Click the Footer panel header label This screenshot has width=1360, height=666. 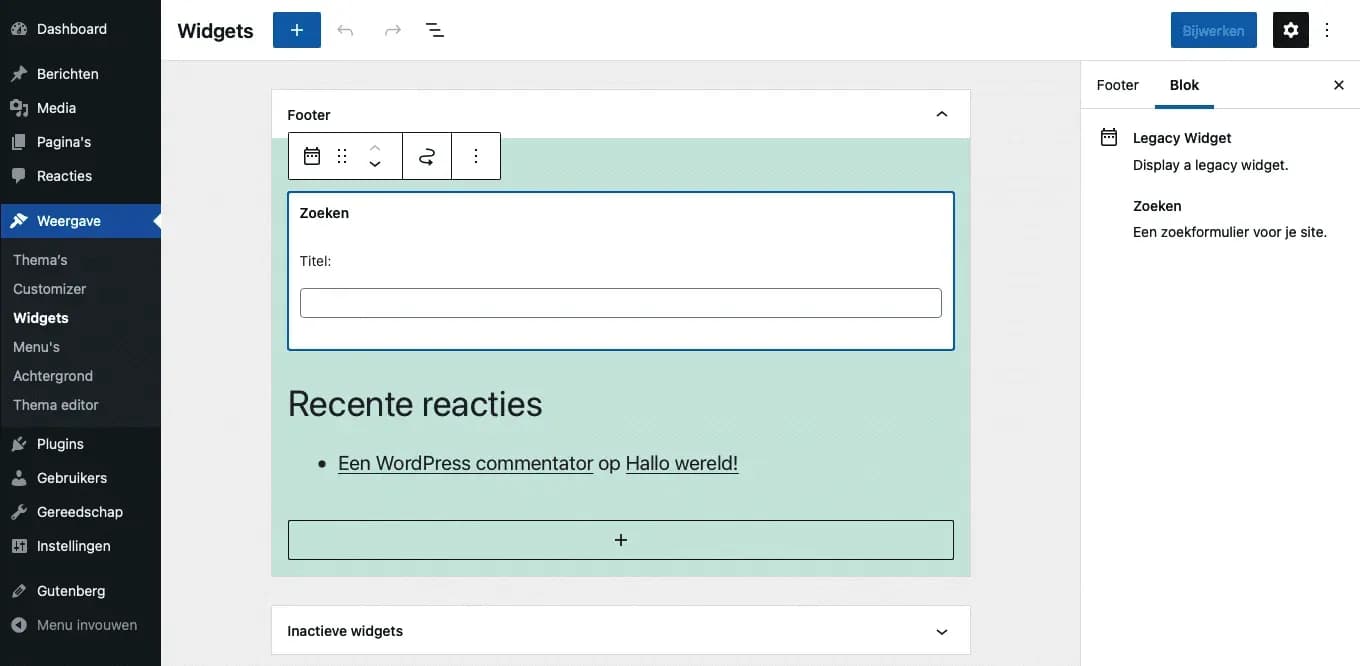pyautogui.click(x=309, y=115)
